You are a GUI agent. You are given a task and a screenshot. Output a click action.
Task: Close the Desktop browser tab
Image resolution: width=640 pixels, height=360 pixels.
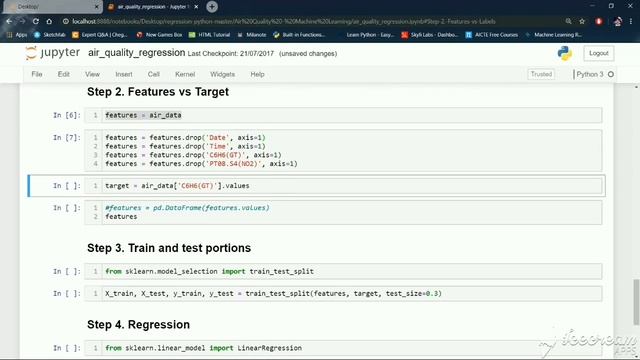tap(97, 7)
